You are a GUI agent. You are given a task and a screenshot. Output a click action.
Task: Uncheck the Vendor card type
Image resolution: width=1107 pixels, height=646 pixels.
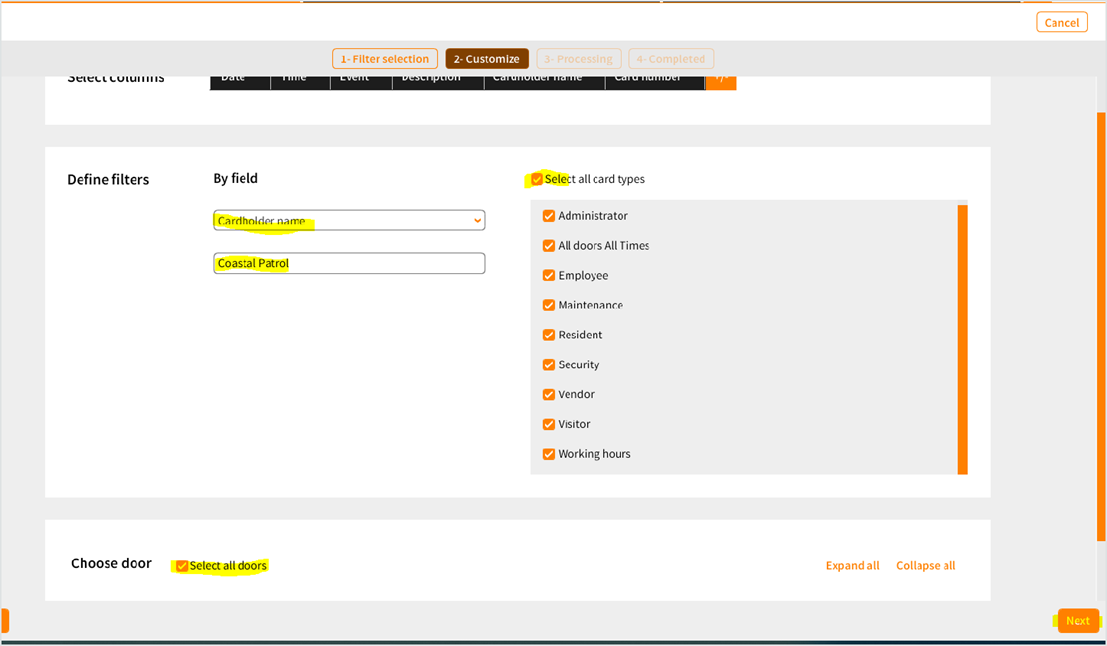[549, 395]
